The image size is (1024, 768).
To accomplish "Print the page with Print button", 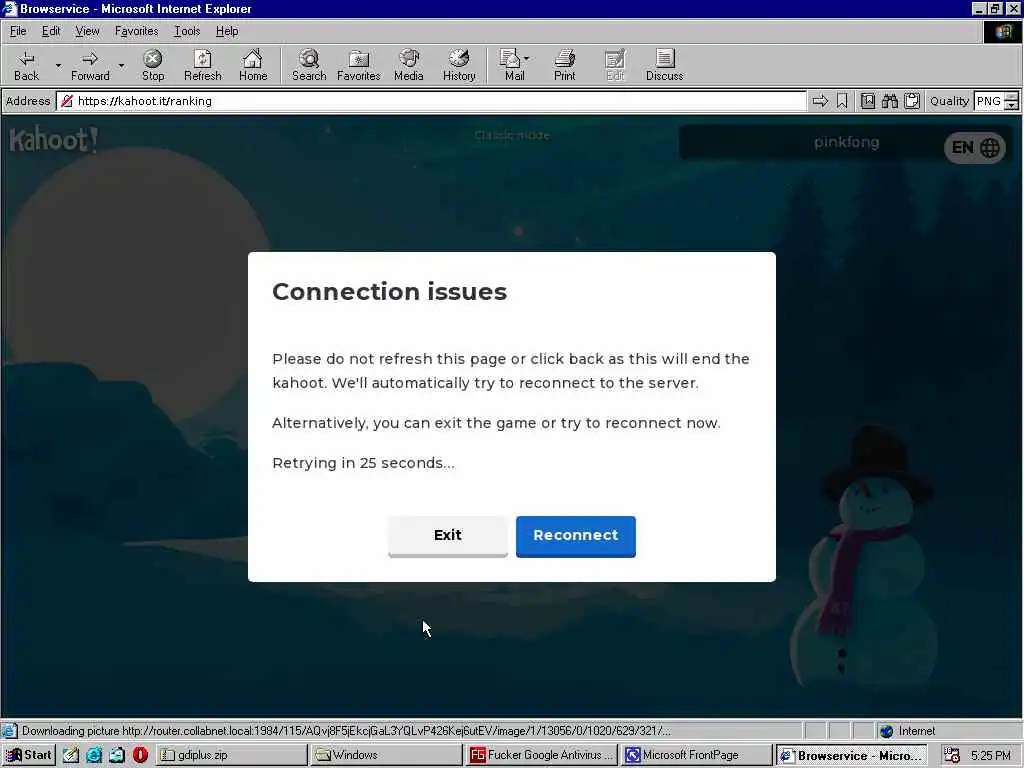I will point(565,66).
